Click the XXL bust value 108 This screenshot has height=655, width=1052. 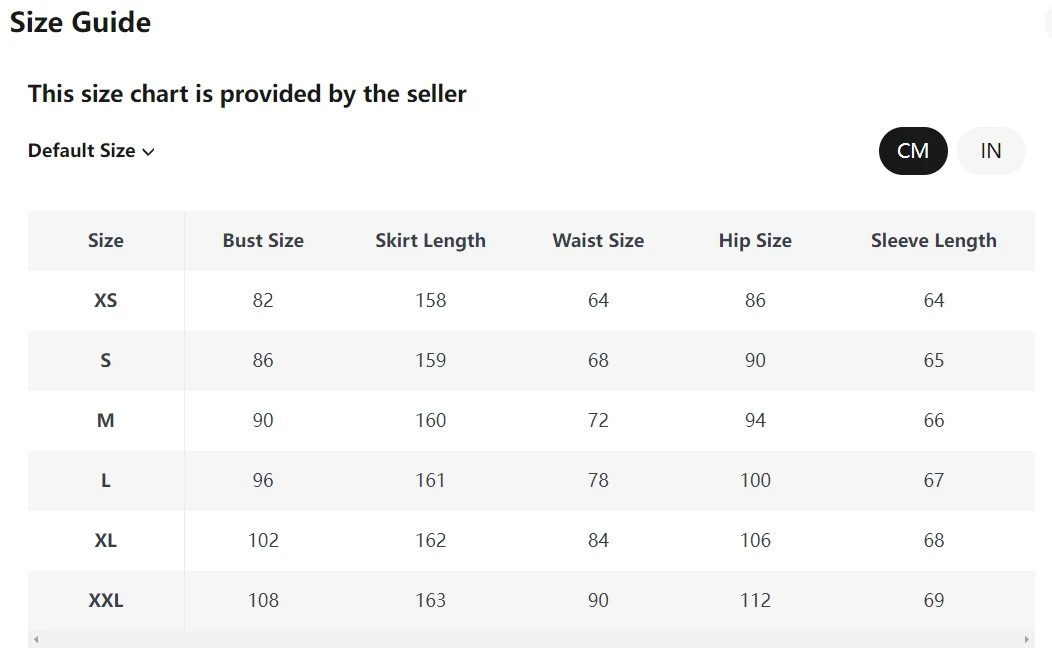pos(263,601)
